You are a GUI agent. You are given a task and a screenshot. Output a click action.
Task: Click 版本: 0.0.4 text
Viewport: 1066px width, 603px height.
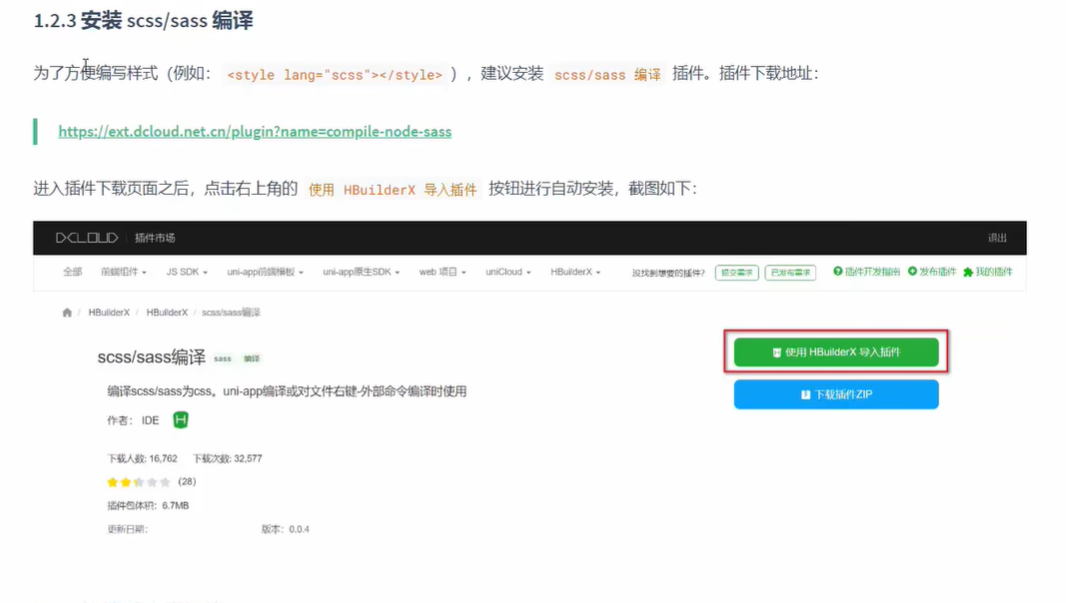[x=286, y=529]
